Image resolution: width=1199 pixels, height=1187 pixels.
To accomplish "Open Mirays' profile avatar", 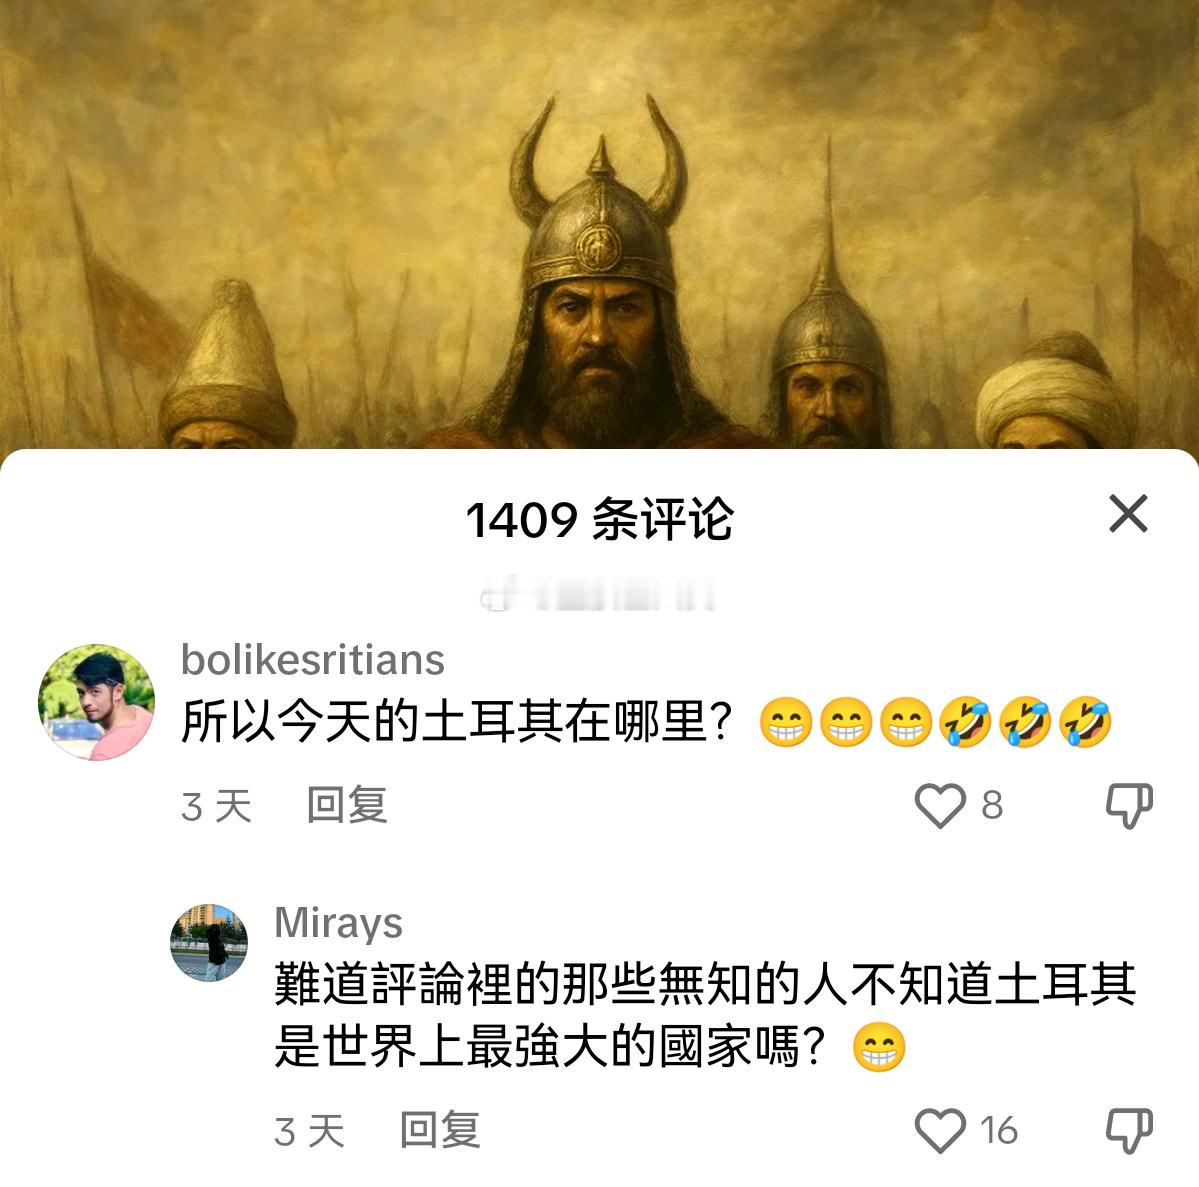I will pyautogui.click(x=209, y=942).
